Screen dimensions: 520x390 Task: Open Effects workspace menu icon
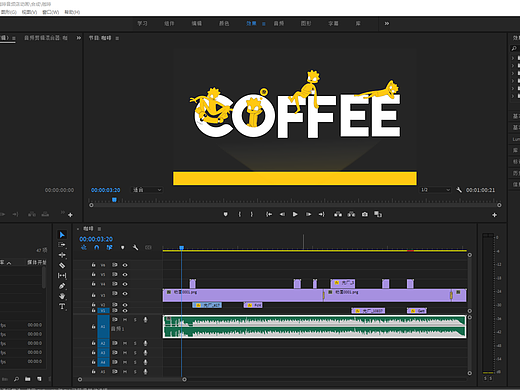coord(263,24)
